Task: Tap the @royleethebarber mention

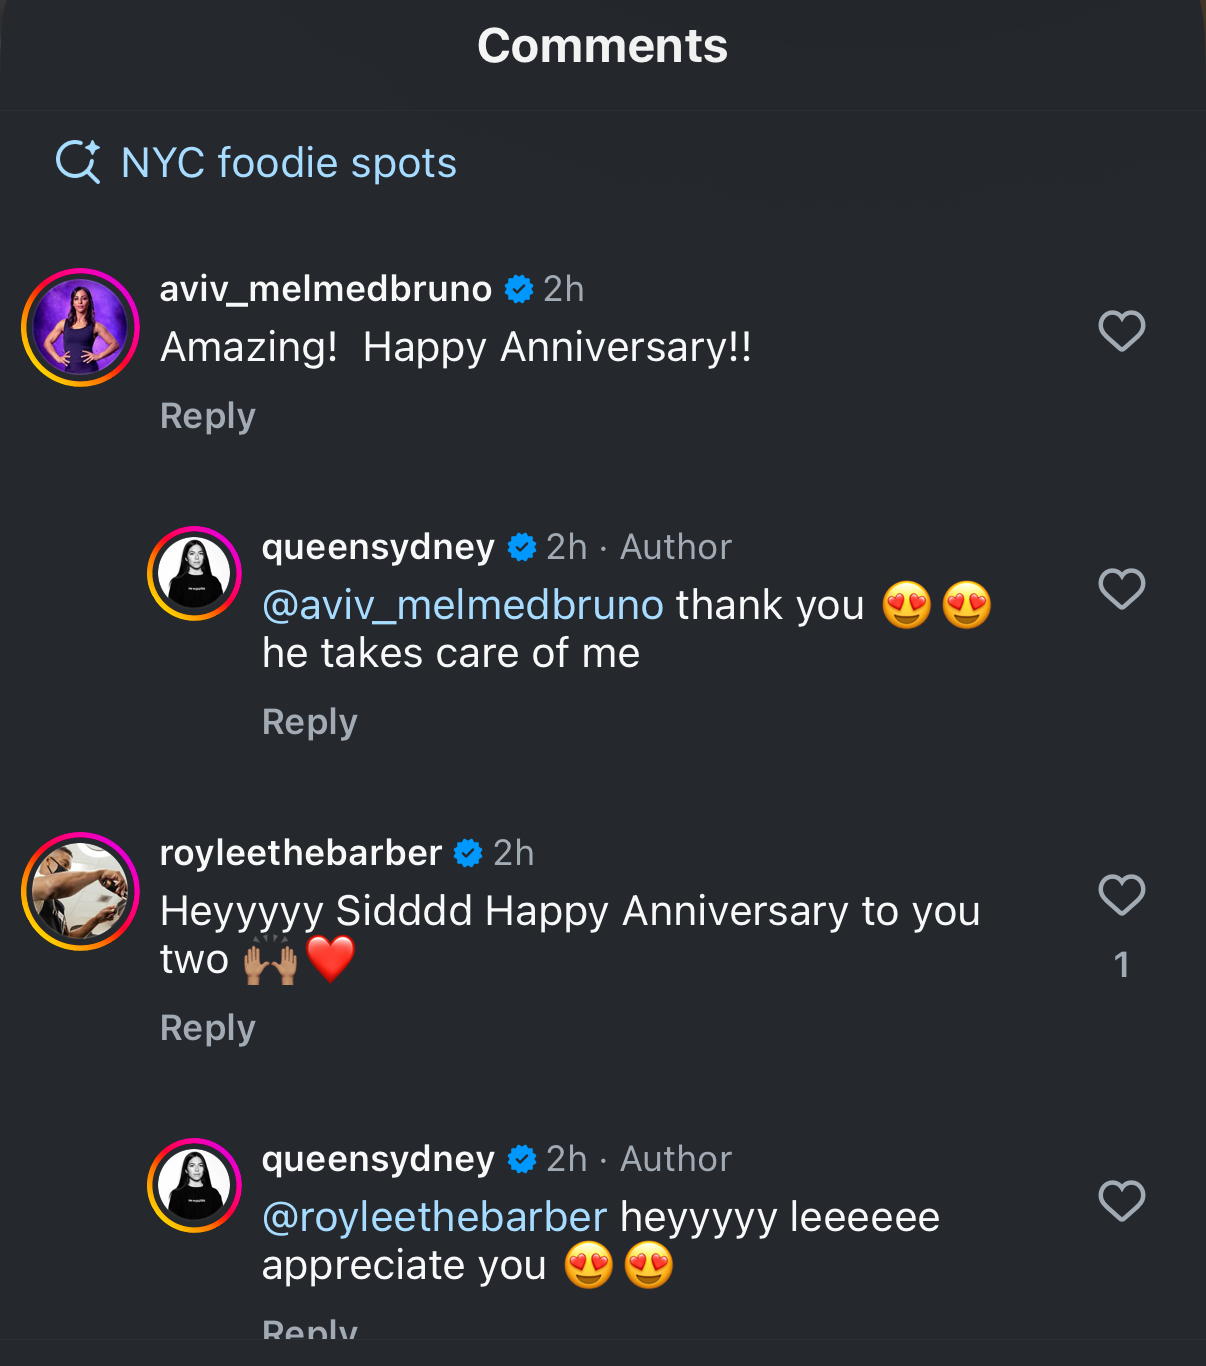Action: 435,1218
